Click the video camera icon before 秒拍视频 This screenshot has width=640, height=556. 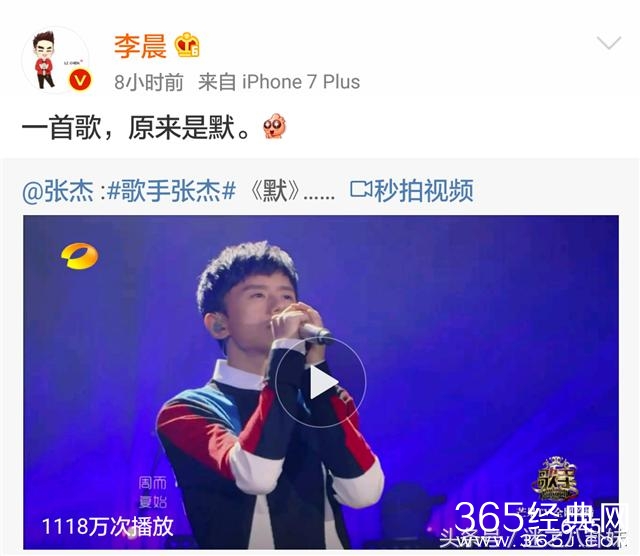tap(361, 189)
